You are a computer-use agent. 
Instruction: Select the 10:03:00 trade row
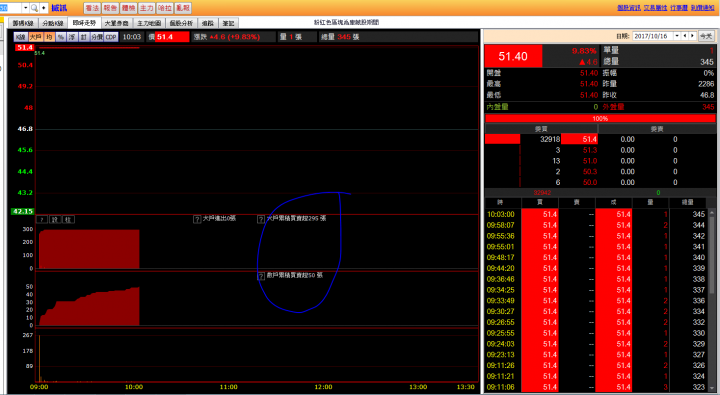click(x=596, y=214)
